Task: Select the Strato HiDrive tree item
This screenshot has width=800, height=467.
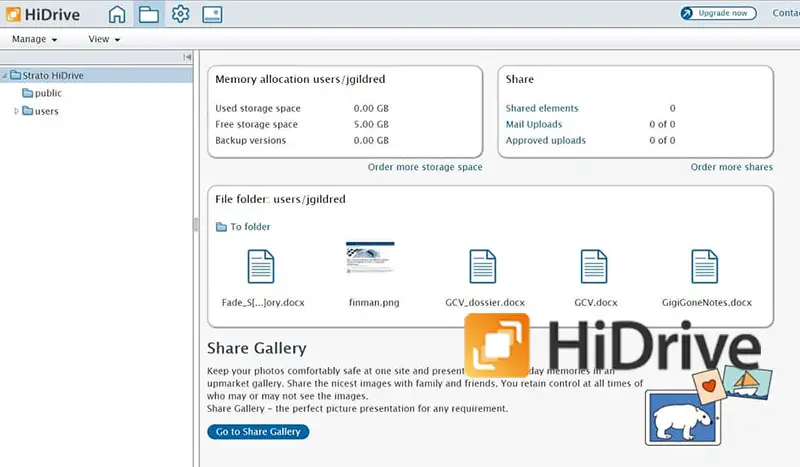Action: 96,75
